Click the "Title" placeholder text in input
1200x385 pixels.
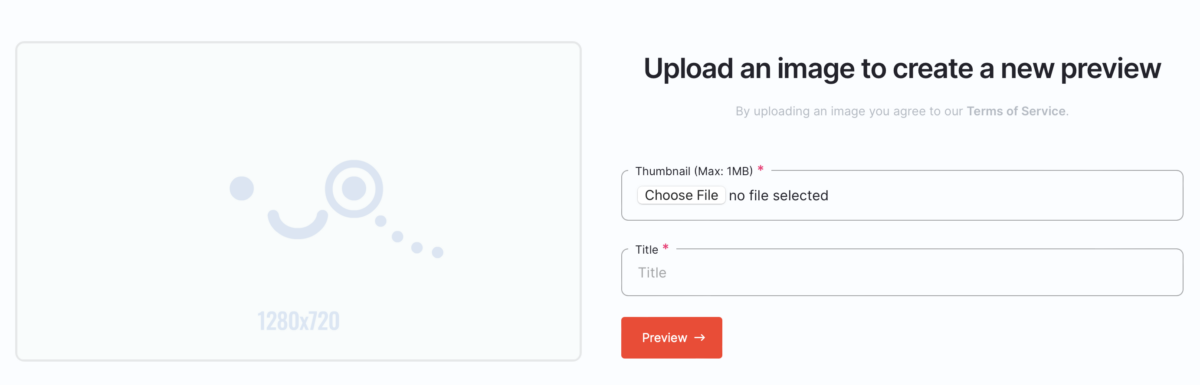coord(652,272)
